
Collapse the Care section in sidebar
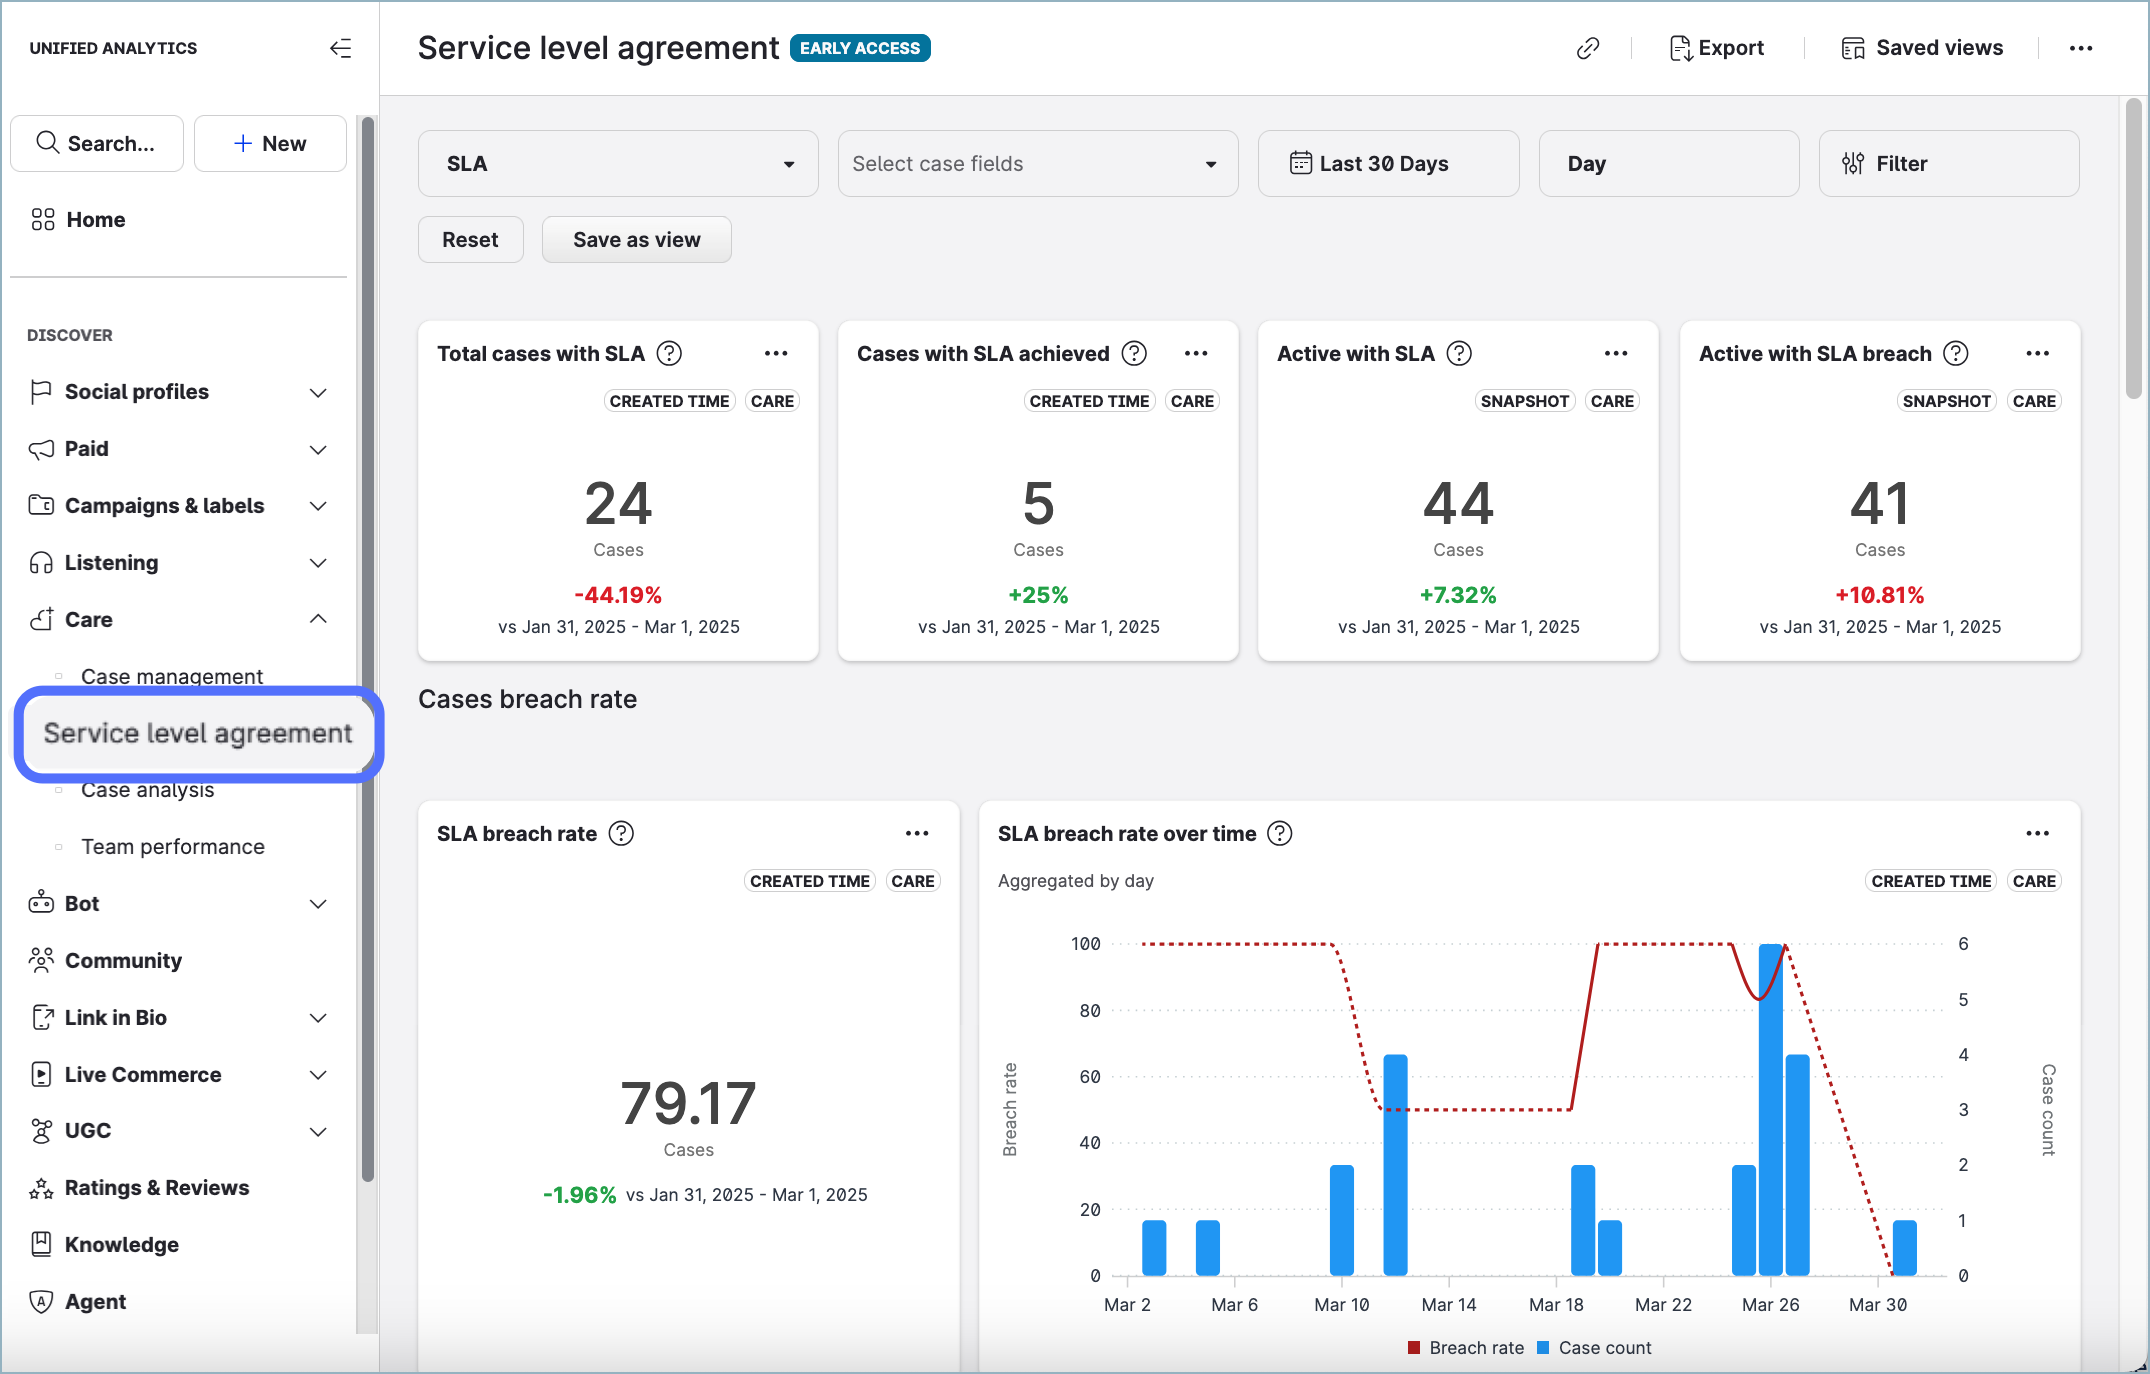318,619
